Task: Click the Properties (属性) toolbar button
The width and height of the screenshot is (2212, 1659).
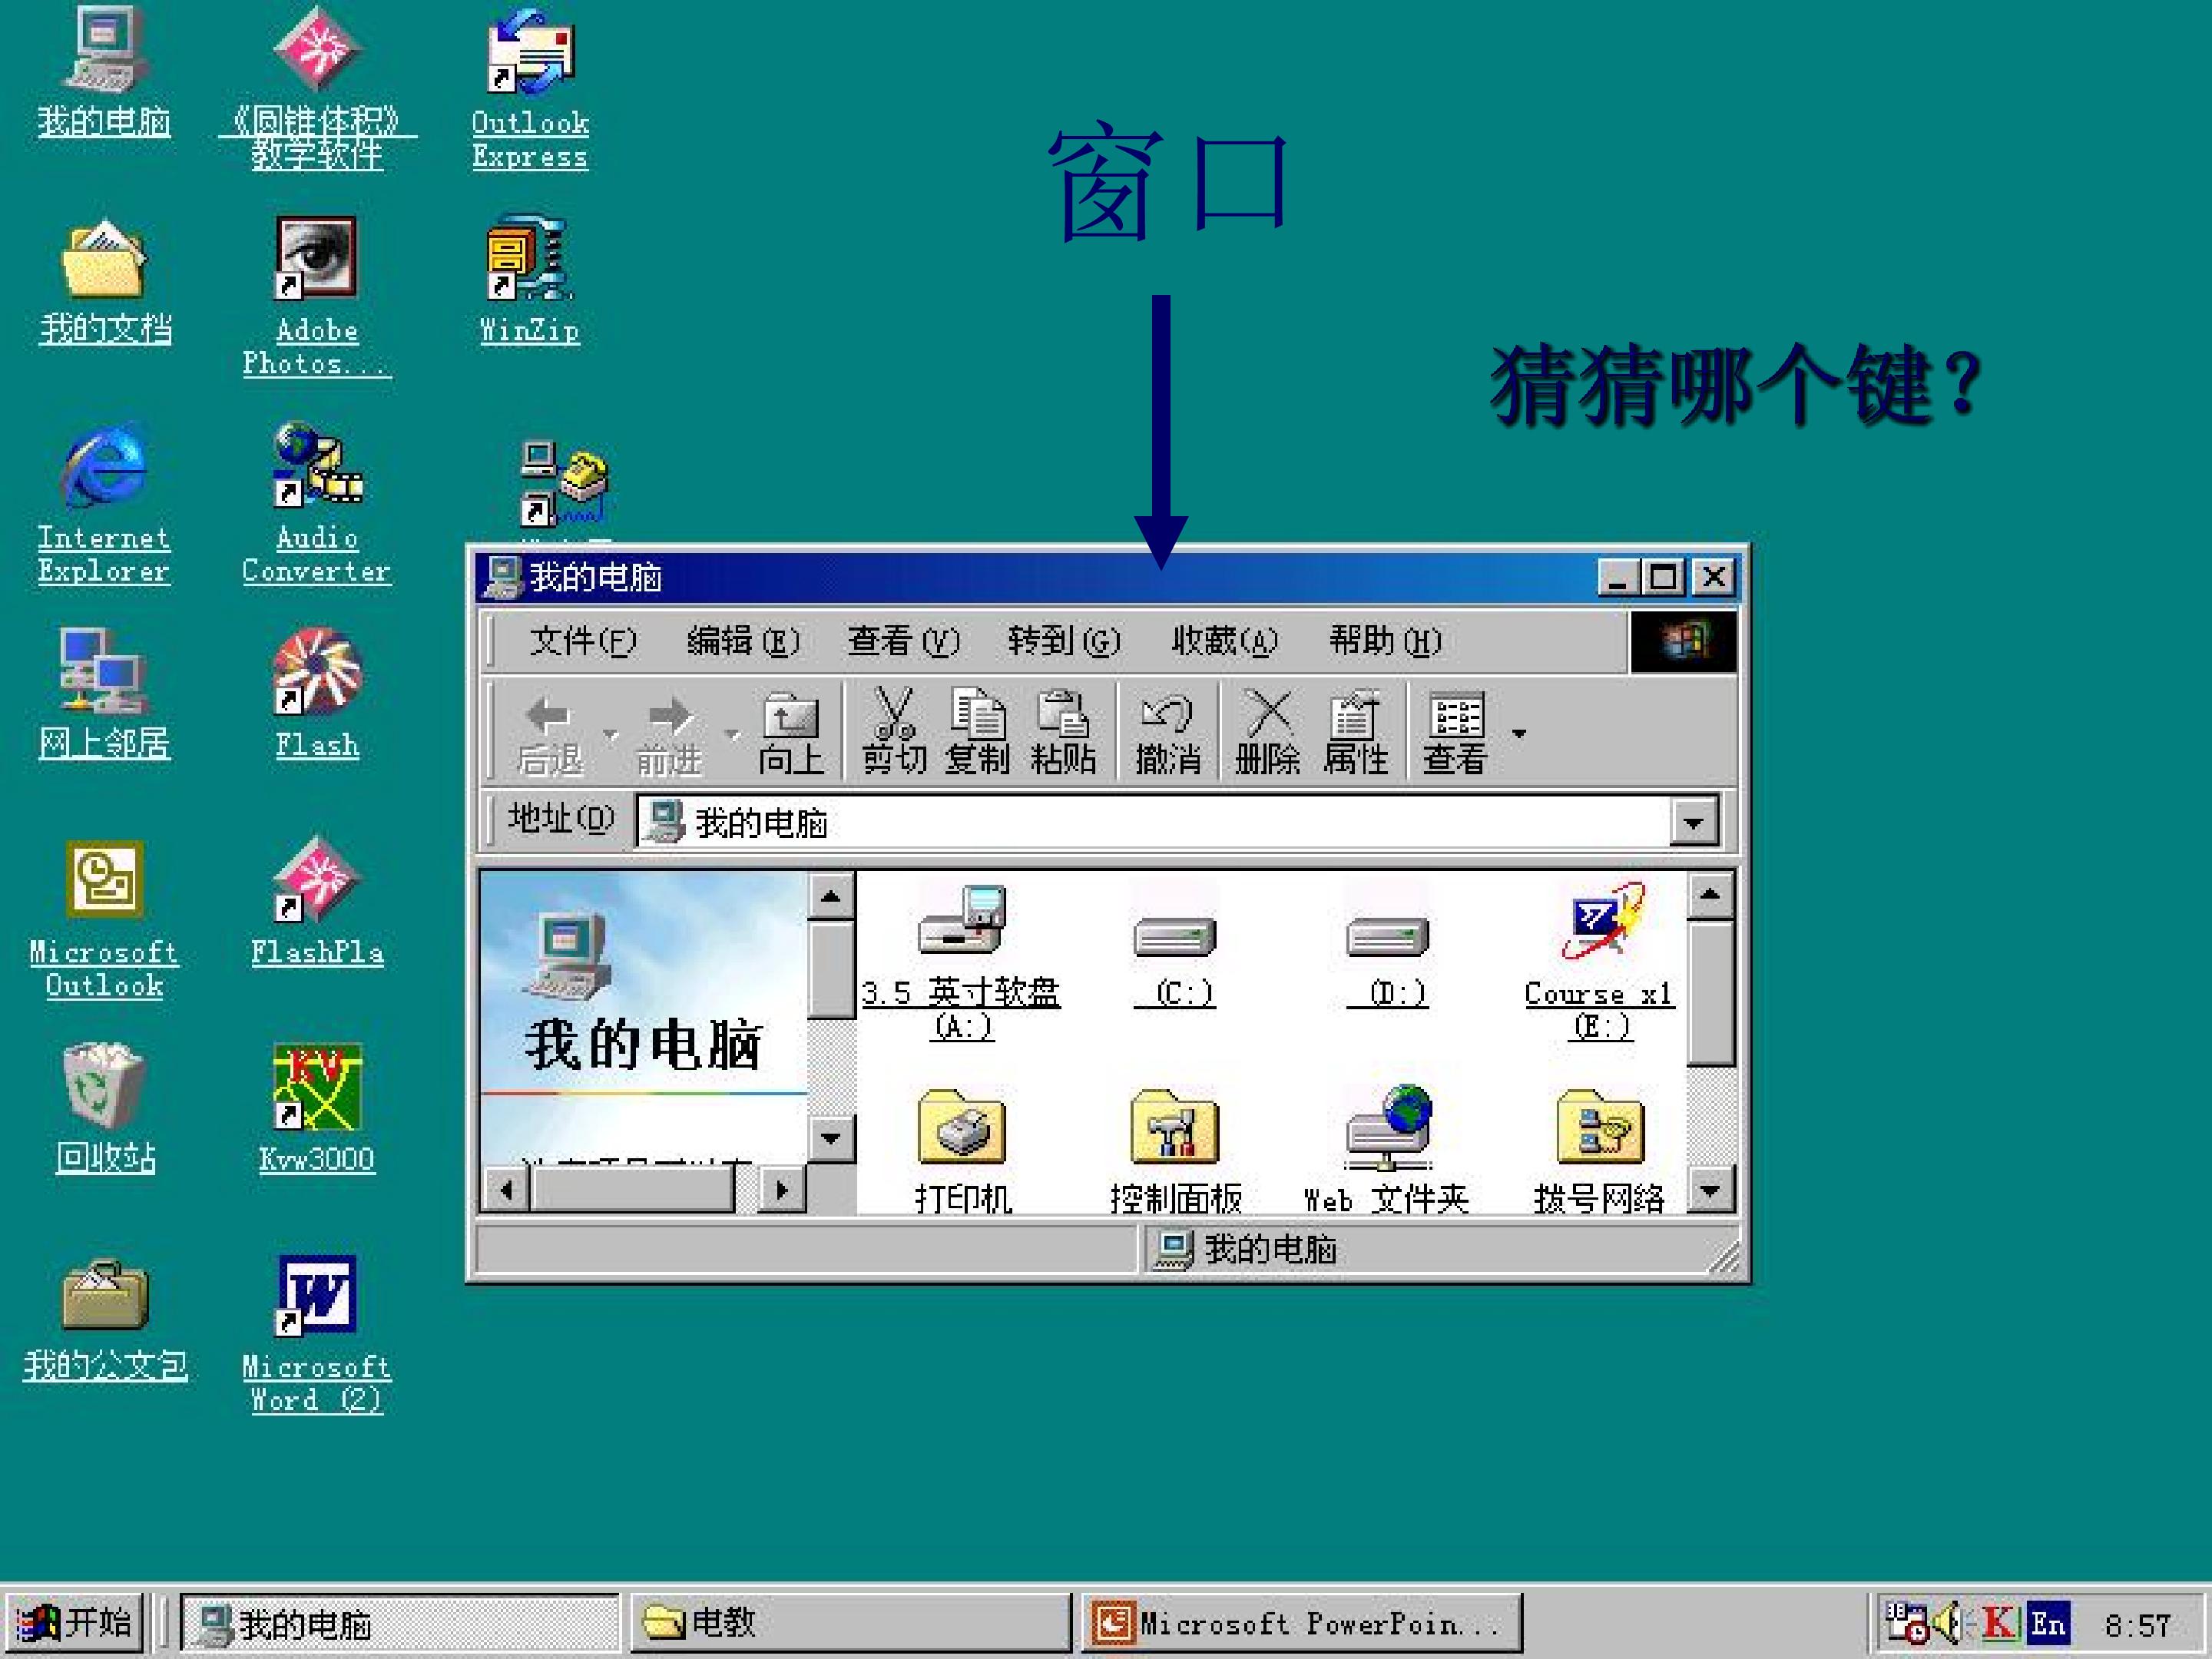Action: coord(1355,732)
